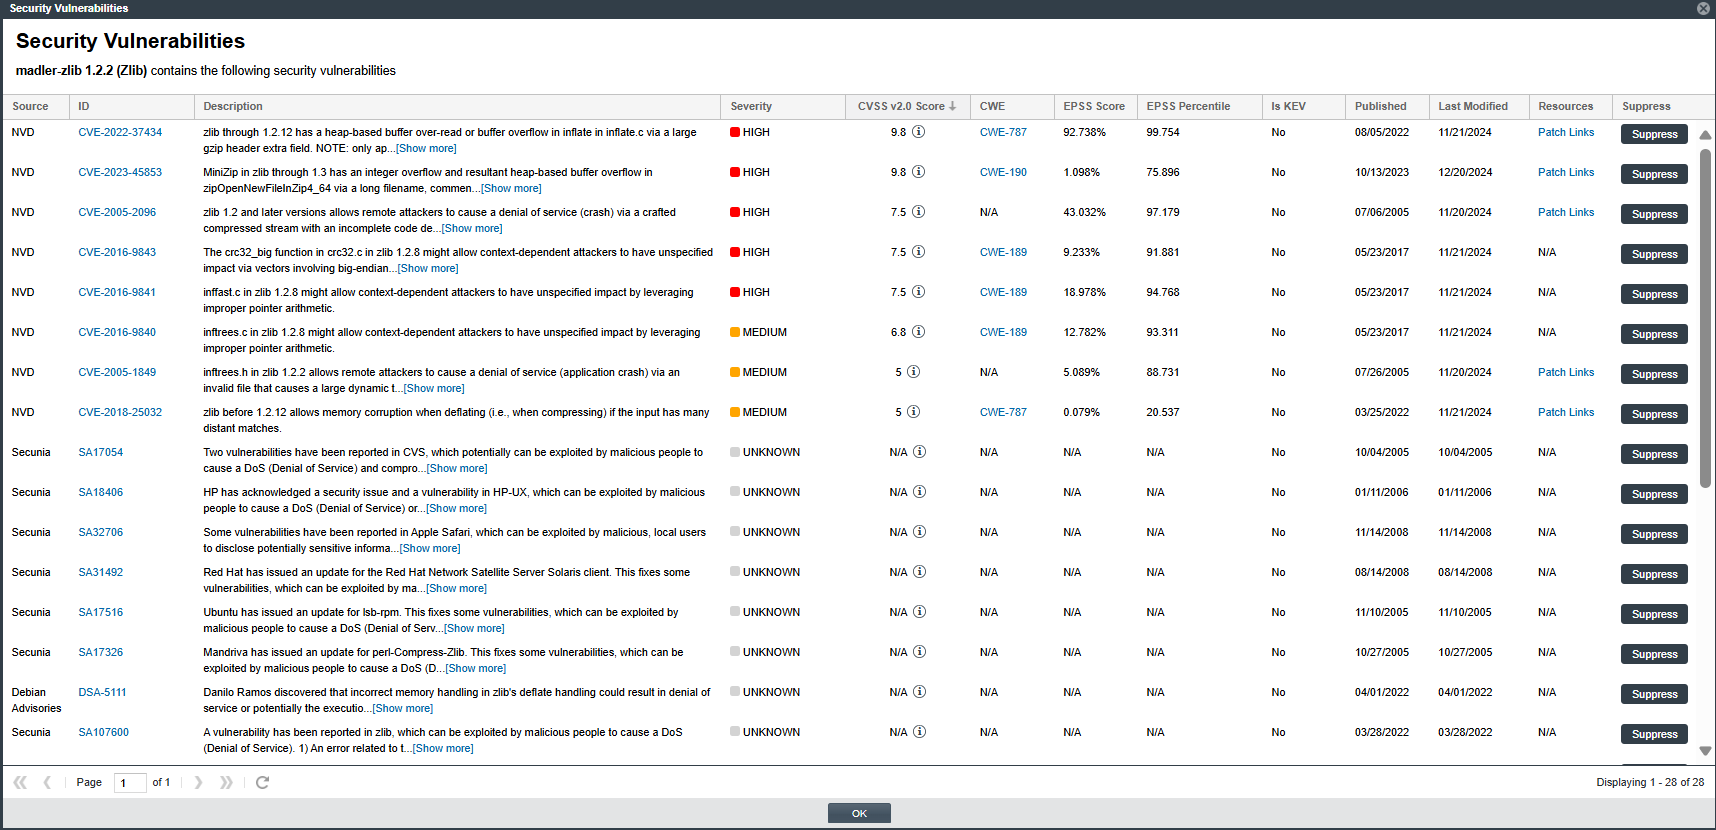
Task: Click the page number input field
Action: tap(130, 783)
